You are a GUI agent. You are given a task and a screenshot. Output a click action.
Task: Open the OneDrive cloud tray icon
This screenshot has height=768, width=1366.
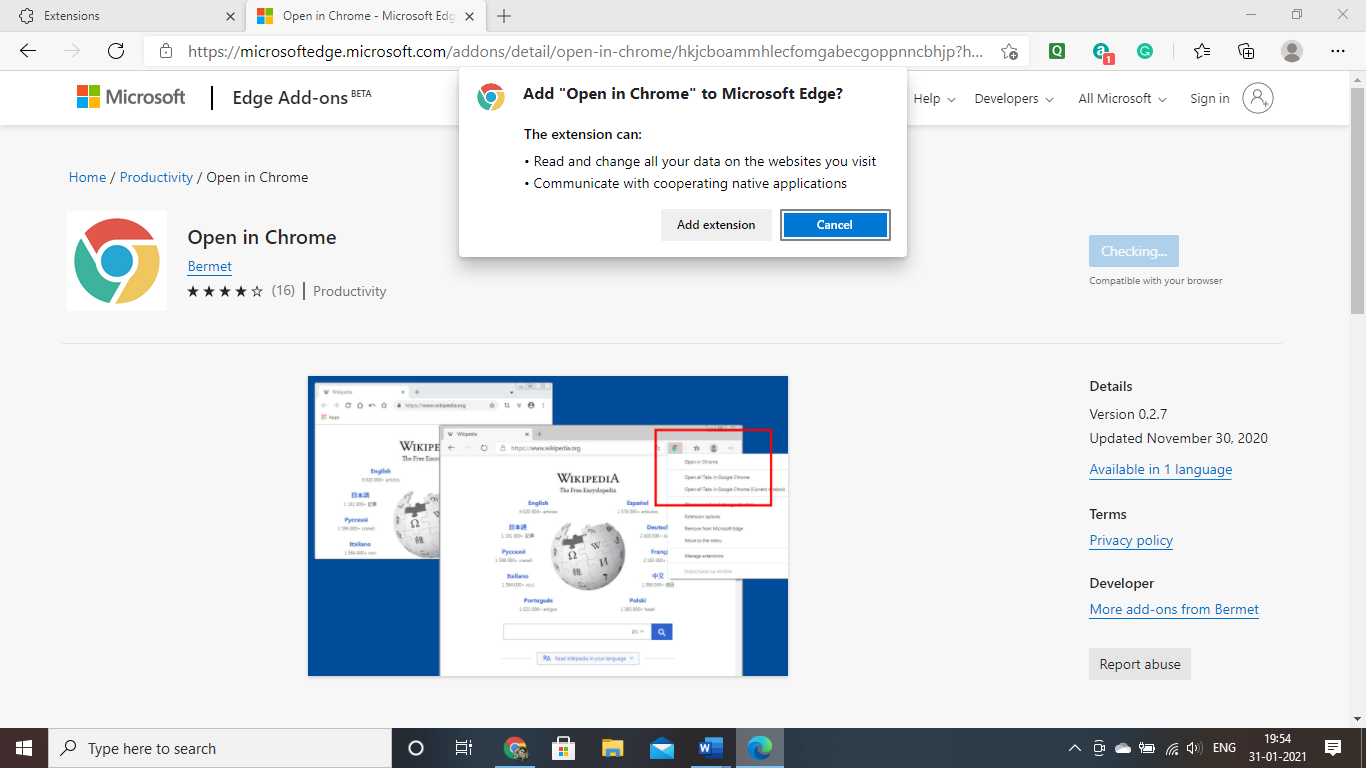(x=1122, y=748)
